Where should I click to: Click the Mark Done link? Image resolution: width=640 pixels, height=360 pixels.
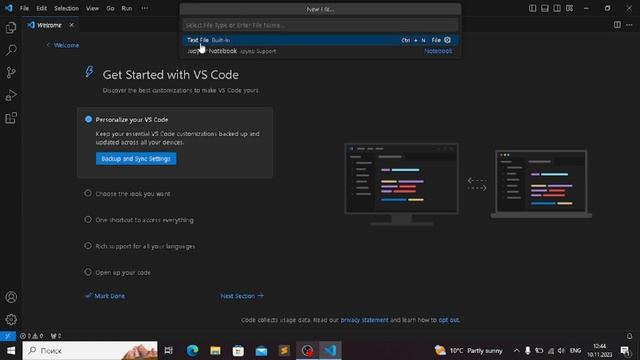coord(105,296)
